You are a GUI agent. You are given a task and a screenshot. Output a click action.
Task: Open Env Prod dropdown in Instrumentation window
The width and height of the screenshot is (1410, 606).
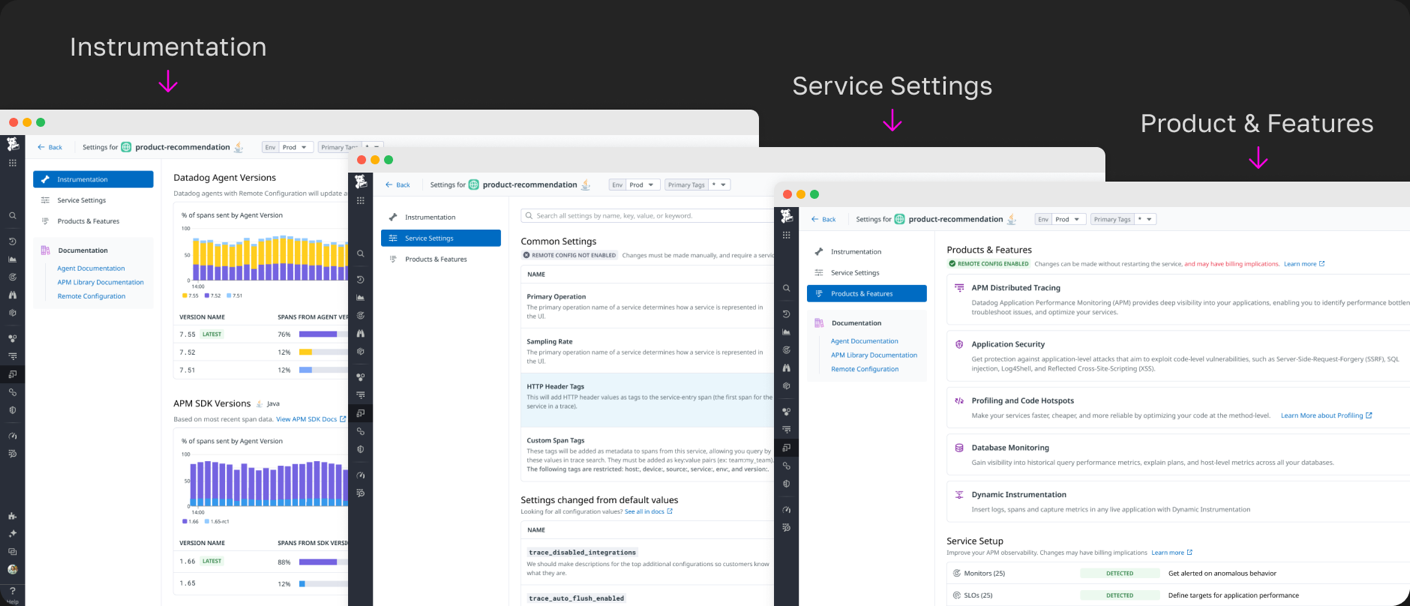tap(288, 147)
